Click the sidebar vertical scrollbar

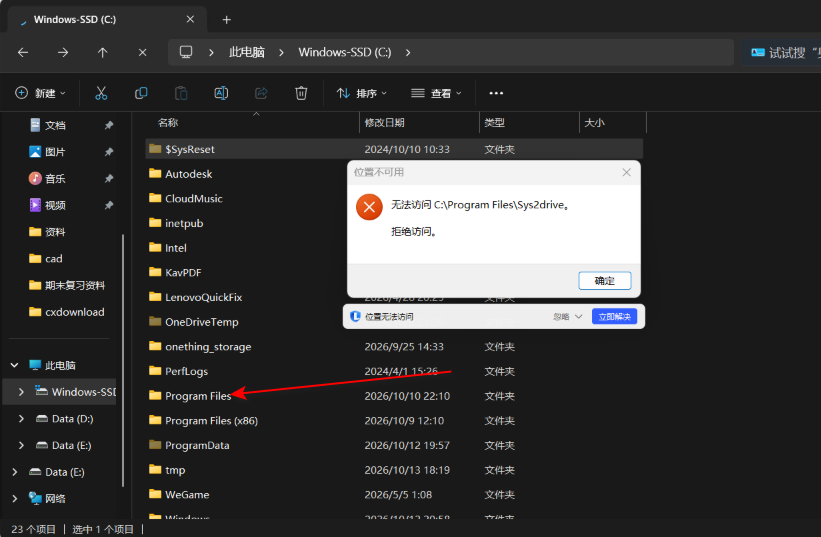click(123, 360)
